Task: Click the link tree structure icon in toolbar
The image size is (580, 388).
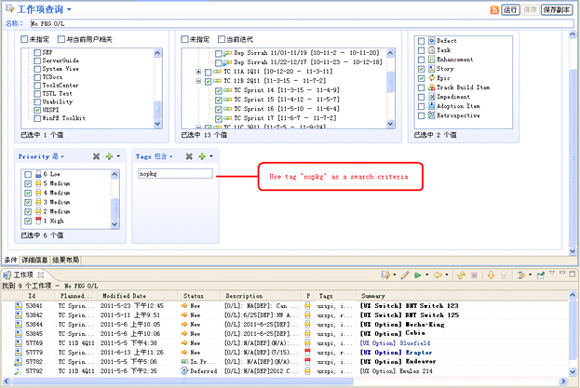Action: (521, 275)
